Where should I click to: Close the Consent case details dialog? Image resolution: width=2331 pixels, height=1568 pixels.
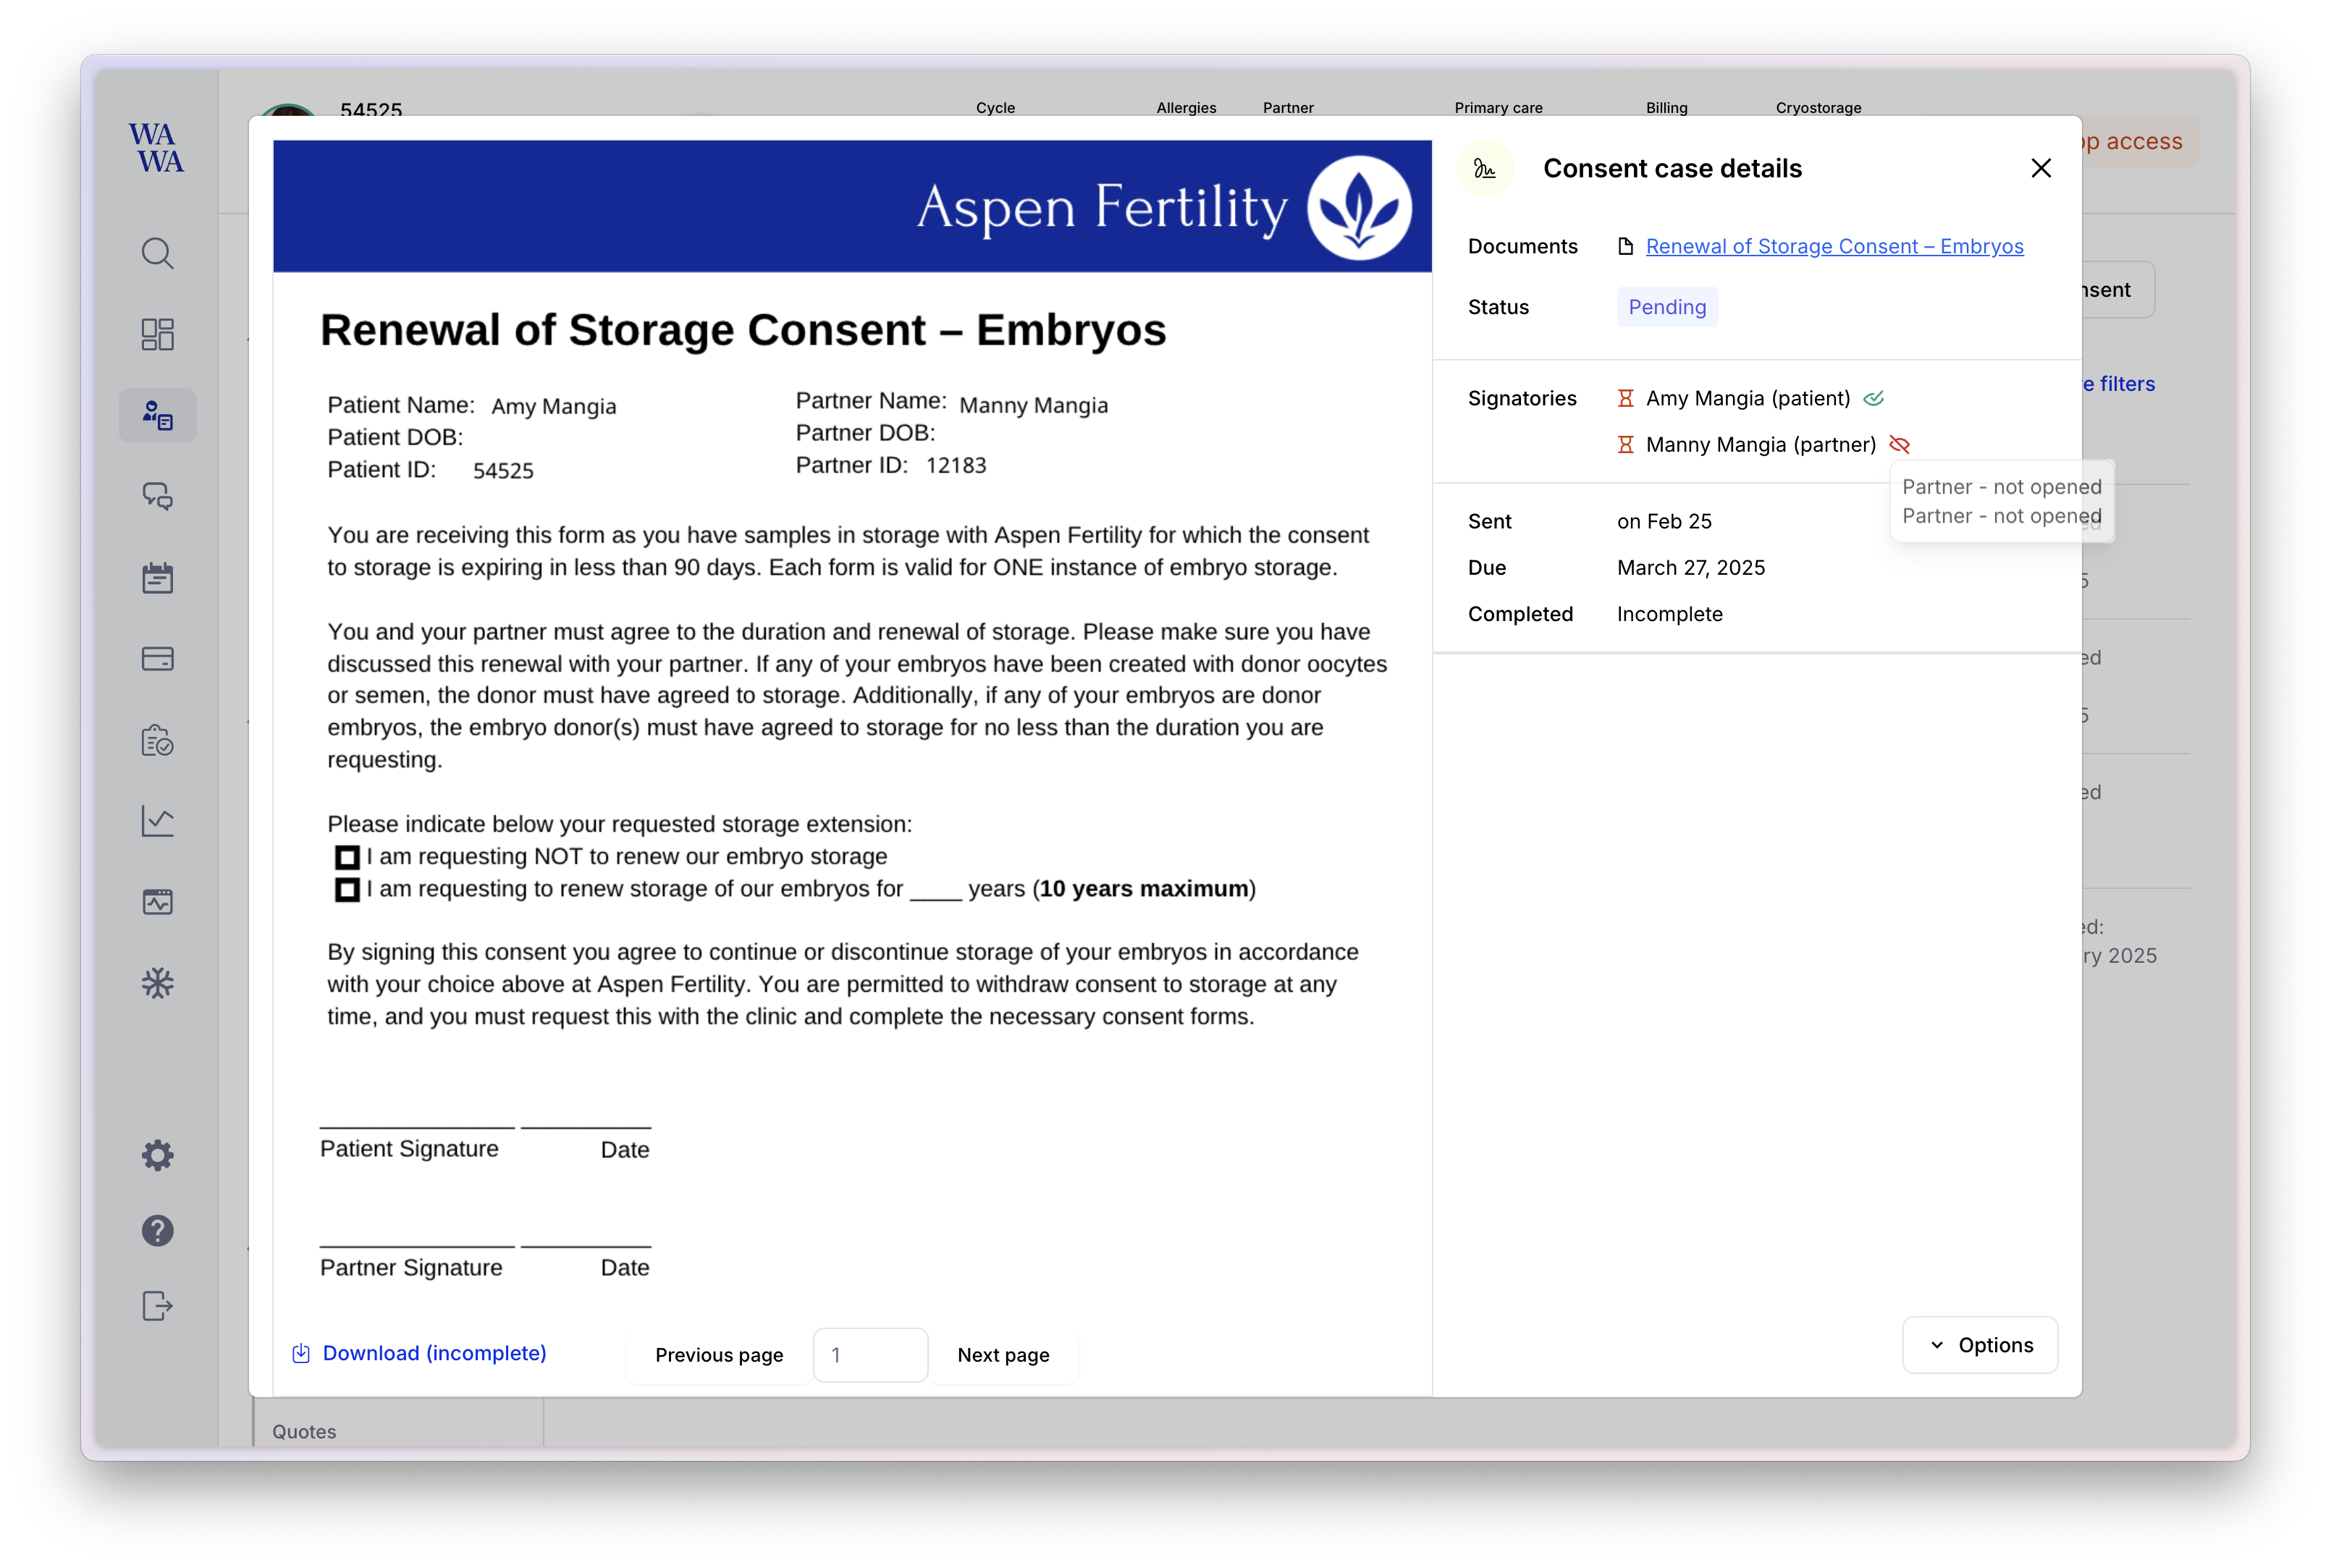click(2040, 168)
